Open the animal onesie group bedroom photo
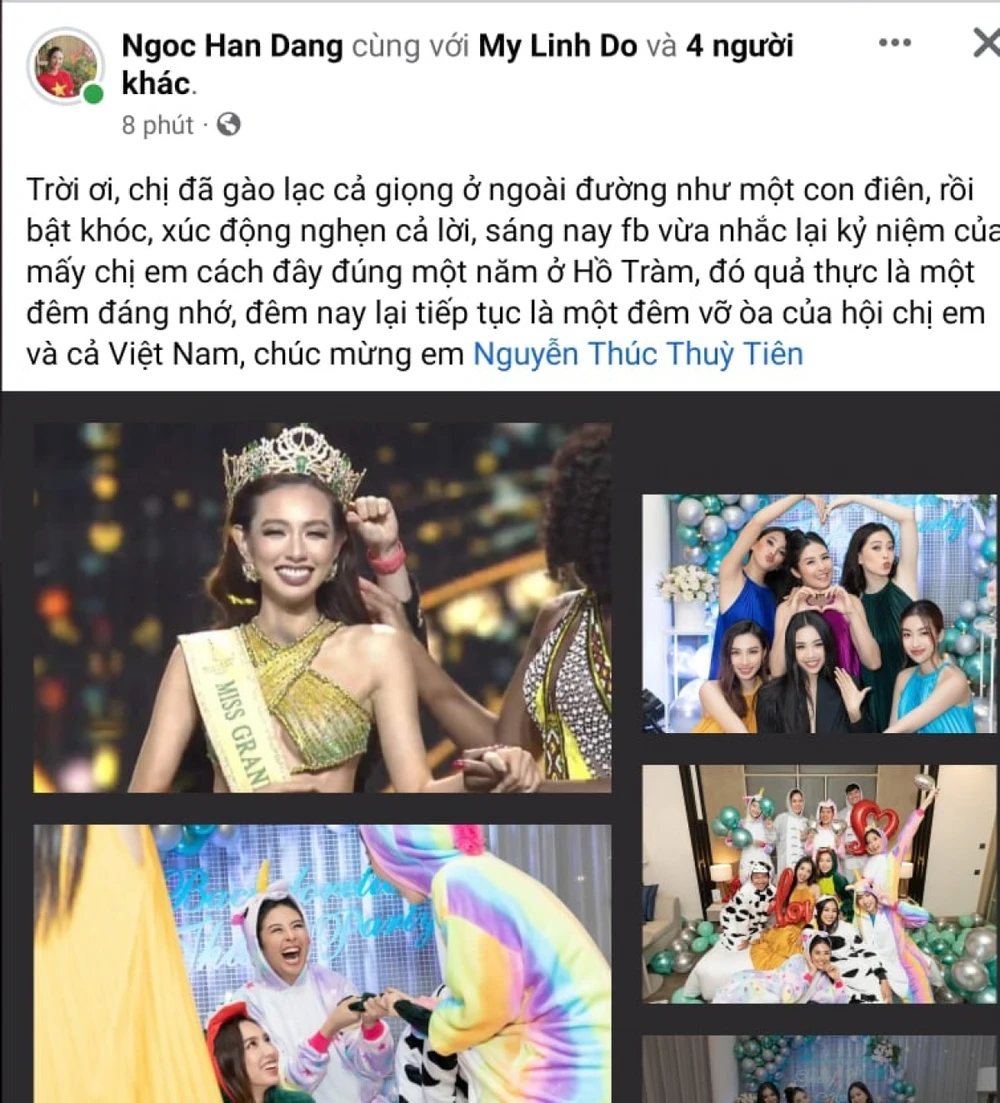 pos(819,884)
